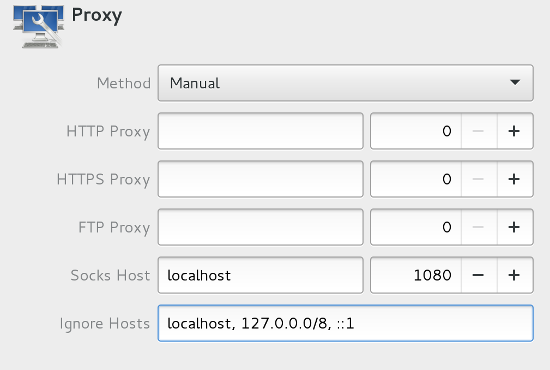
Task: Click the Socks port field showing 1080
Action: pyautogui.click(x=416, y=275)
